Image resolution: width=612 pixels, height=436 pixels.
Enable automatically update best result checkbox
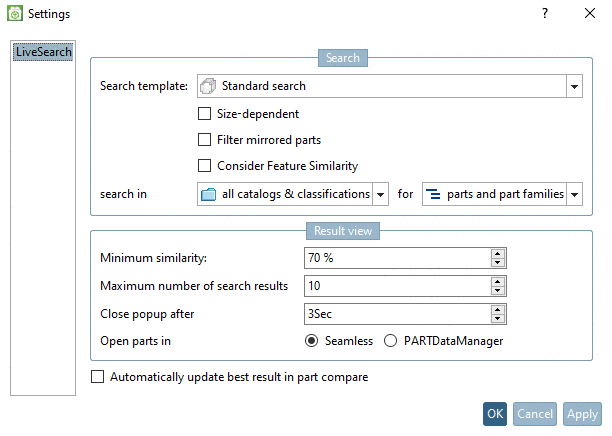pos(97,378)
